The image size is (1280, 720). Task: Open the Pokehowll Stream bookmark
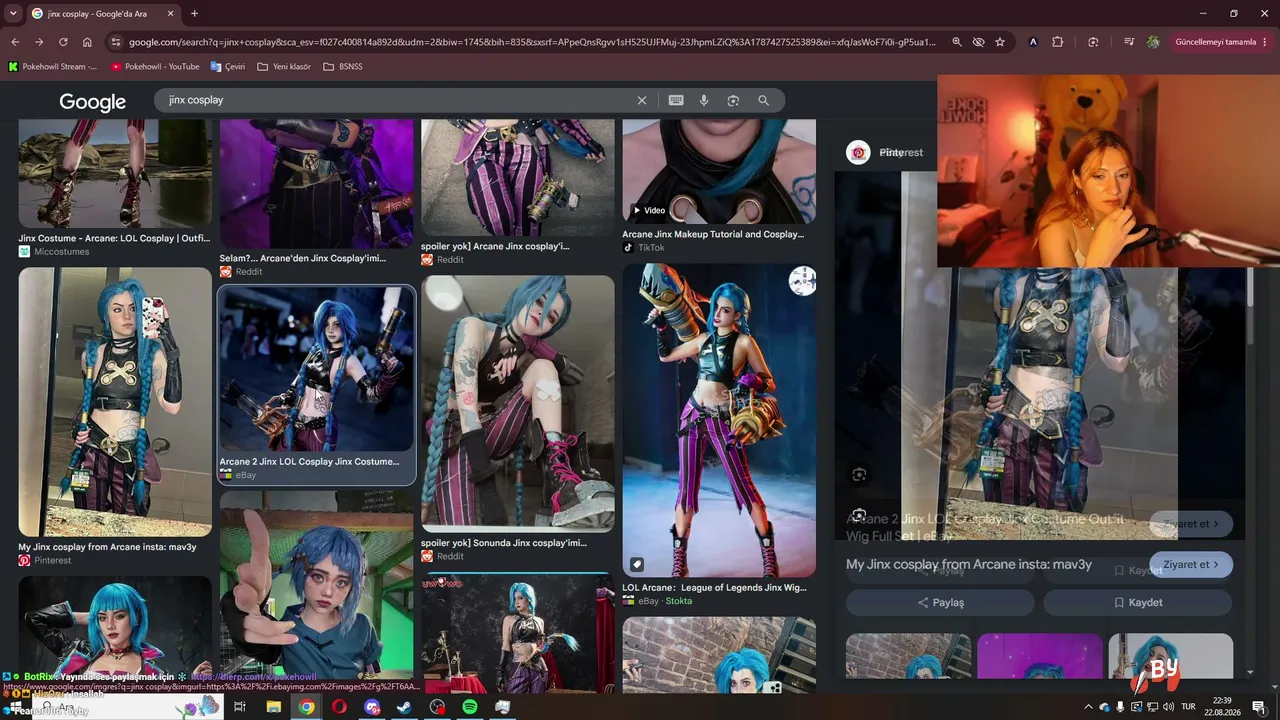pos(53,67)
